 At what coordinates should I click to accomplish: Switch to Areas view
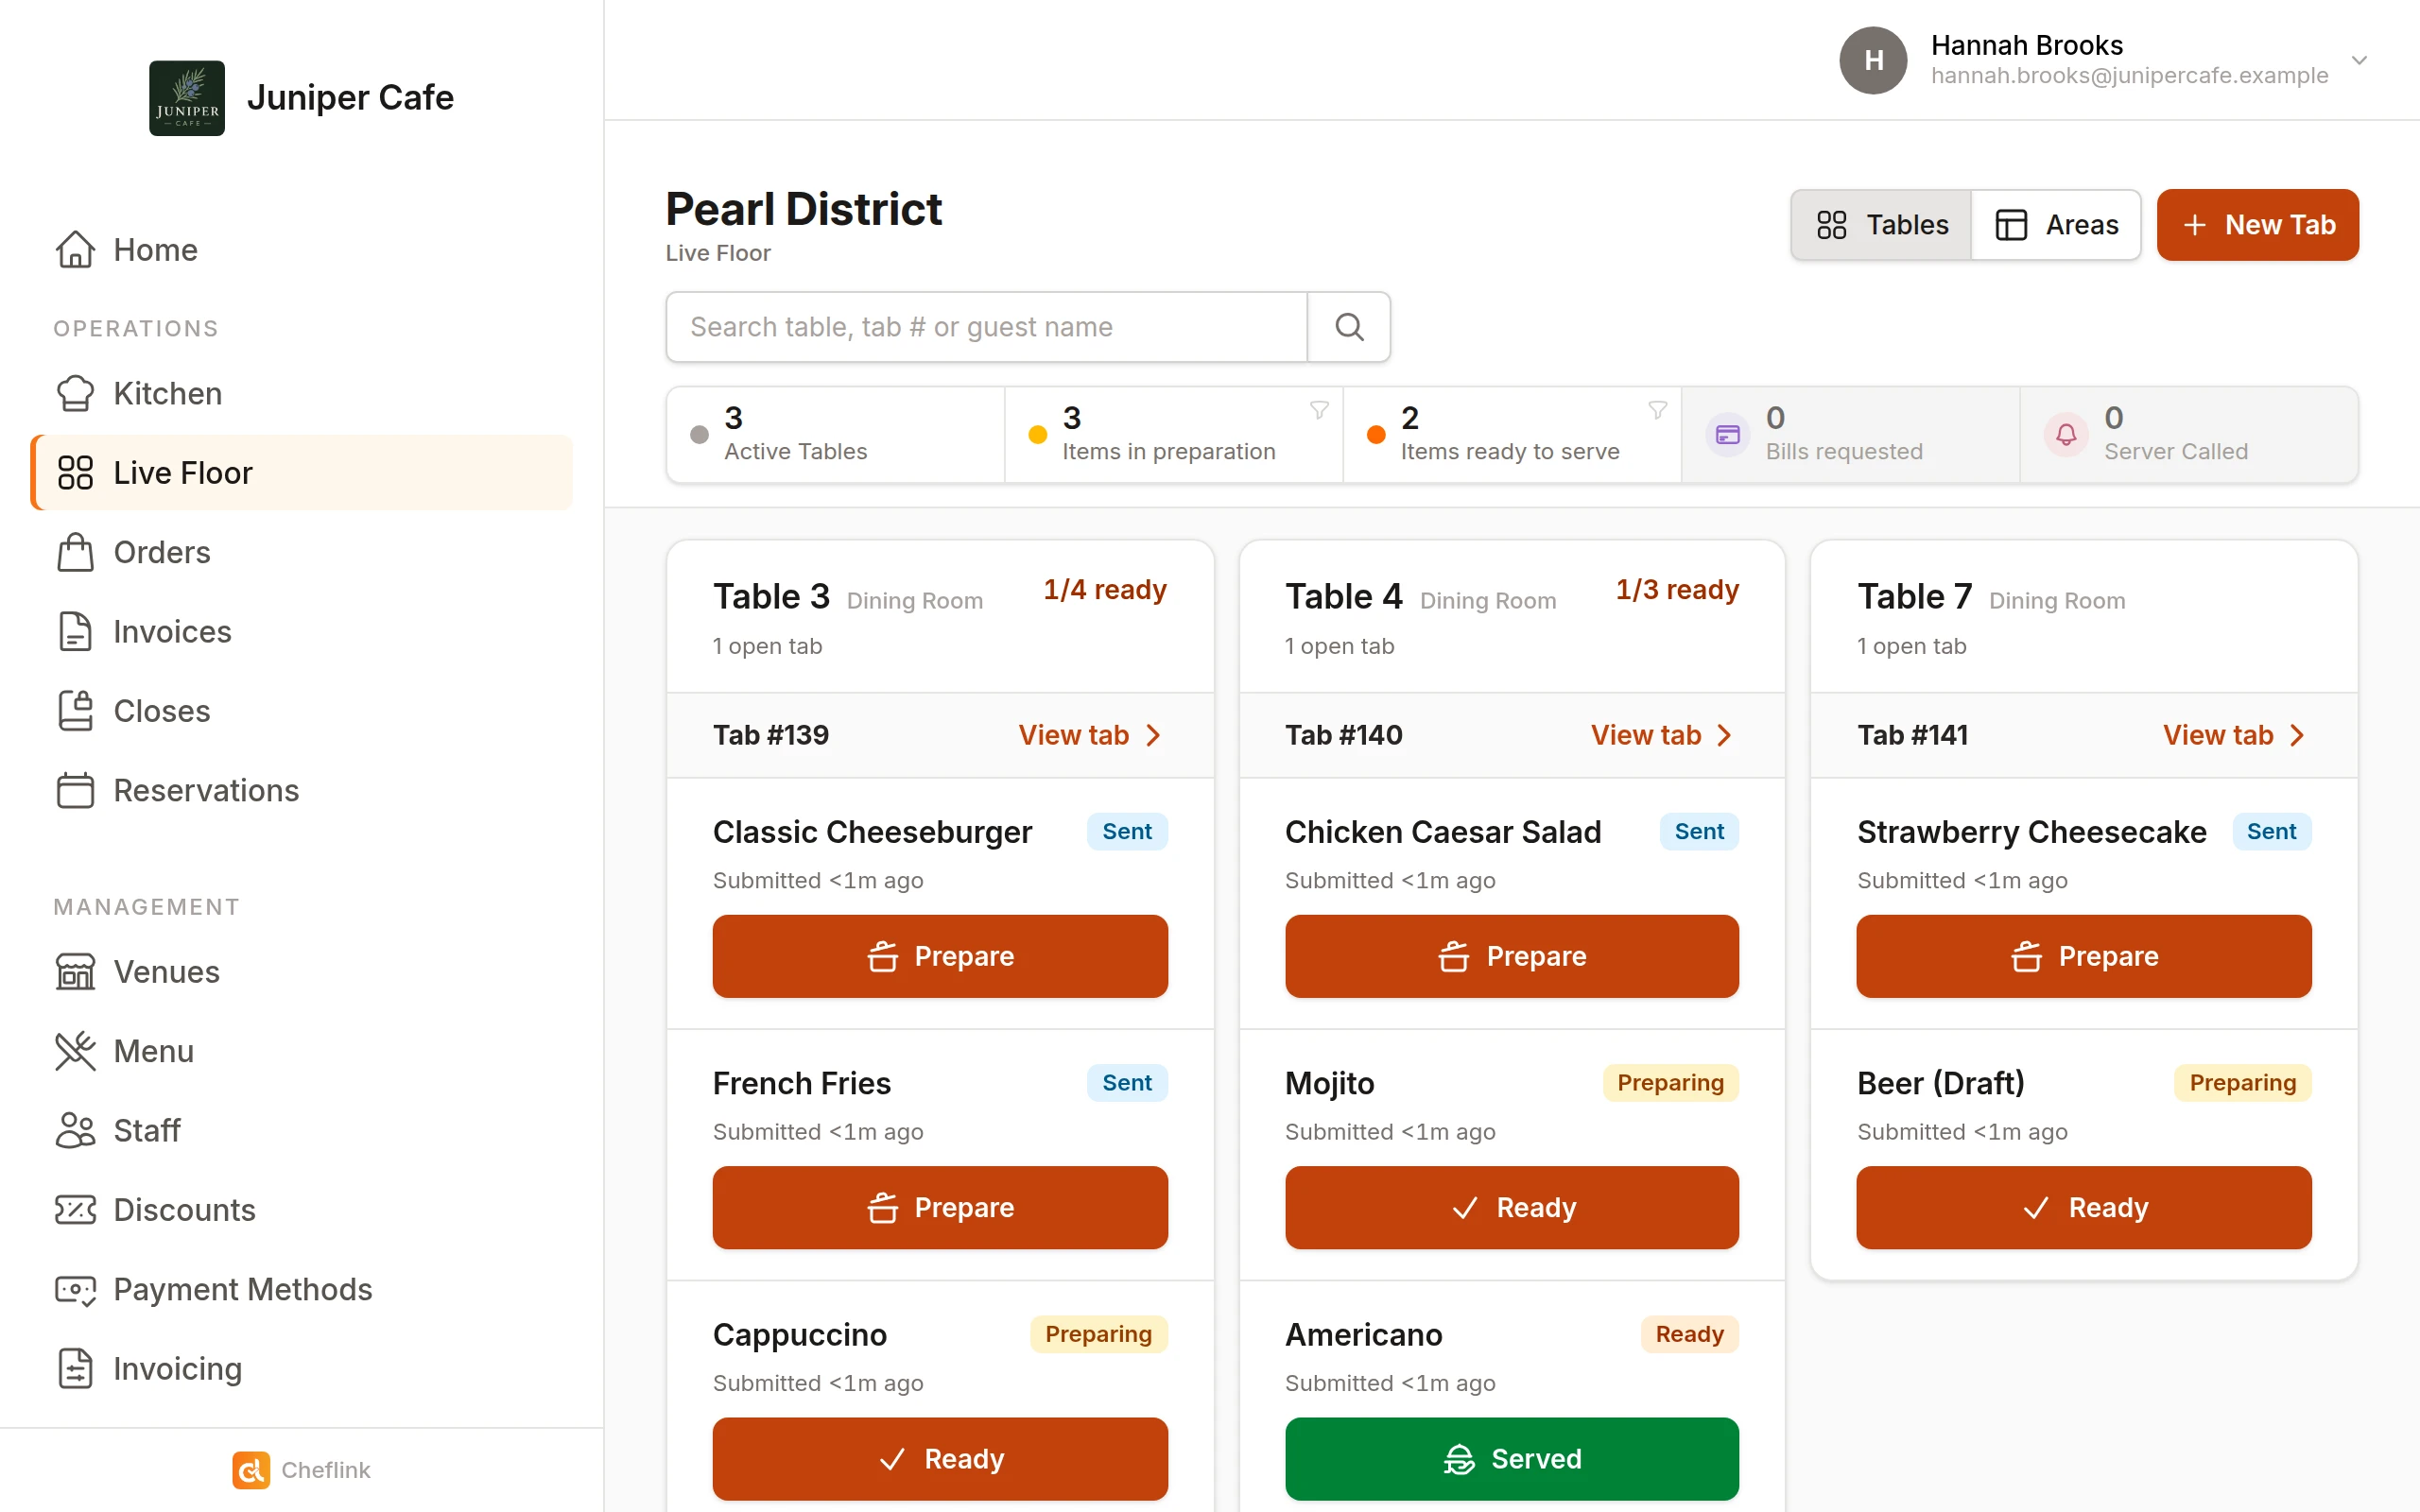point(2056,225)
